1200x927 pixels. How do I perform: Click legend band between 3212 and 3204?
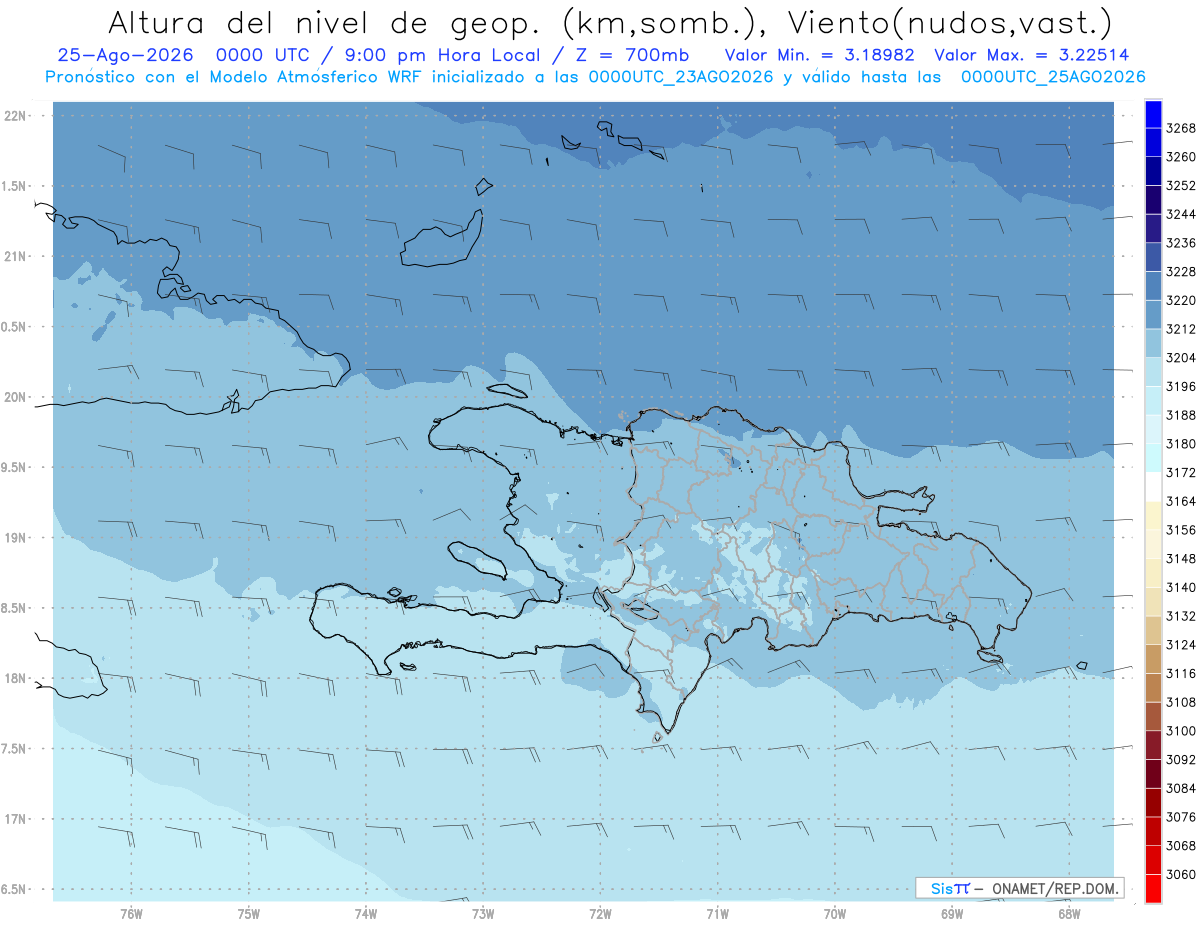pos(1153,343)
